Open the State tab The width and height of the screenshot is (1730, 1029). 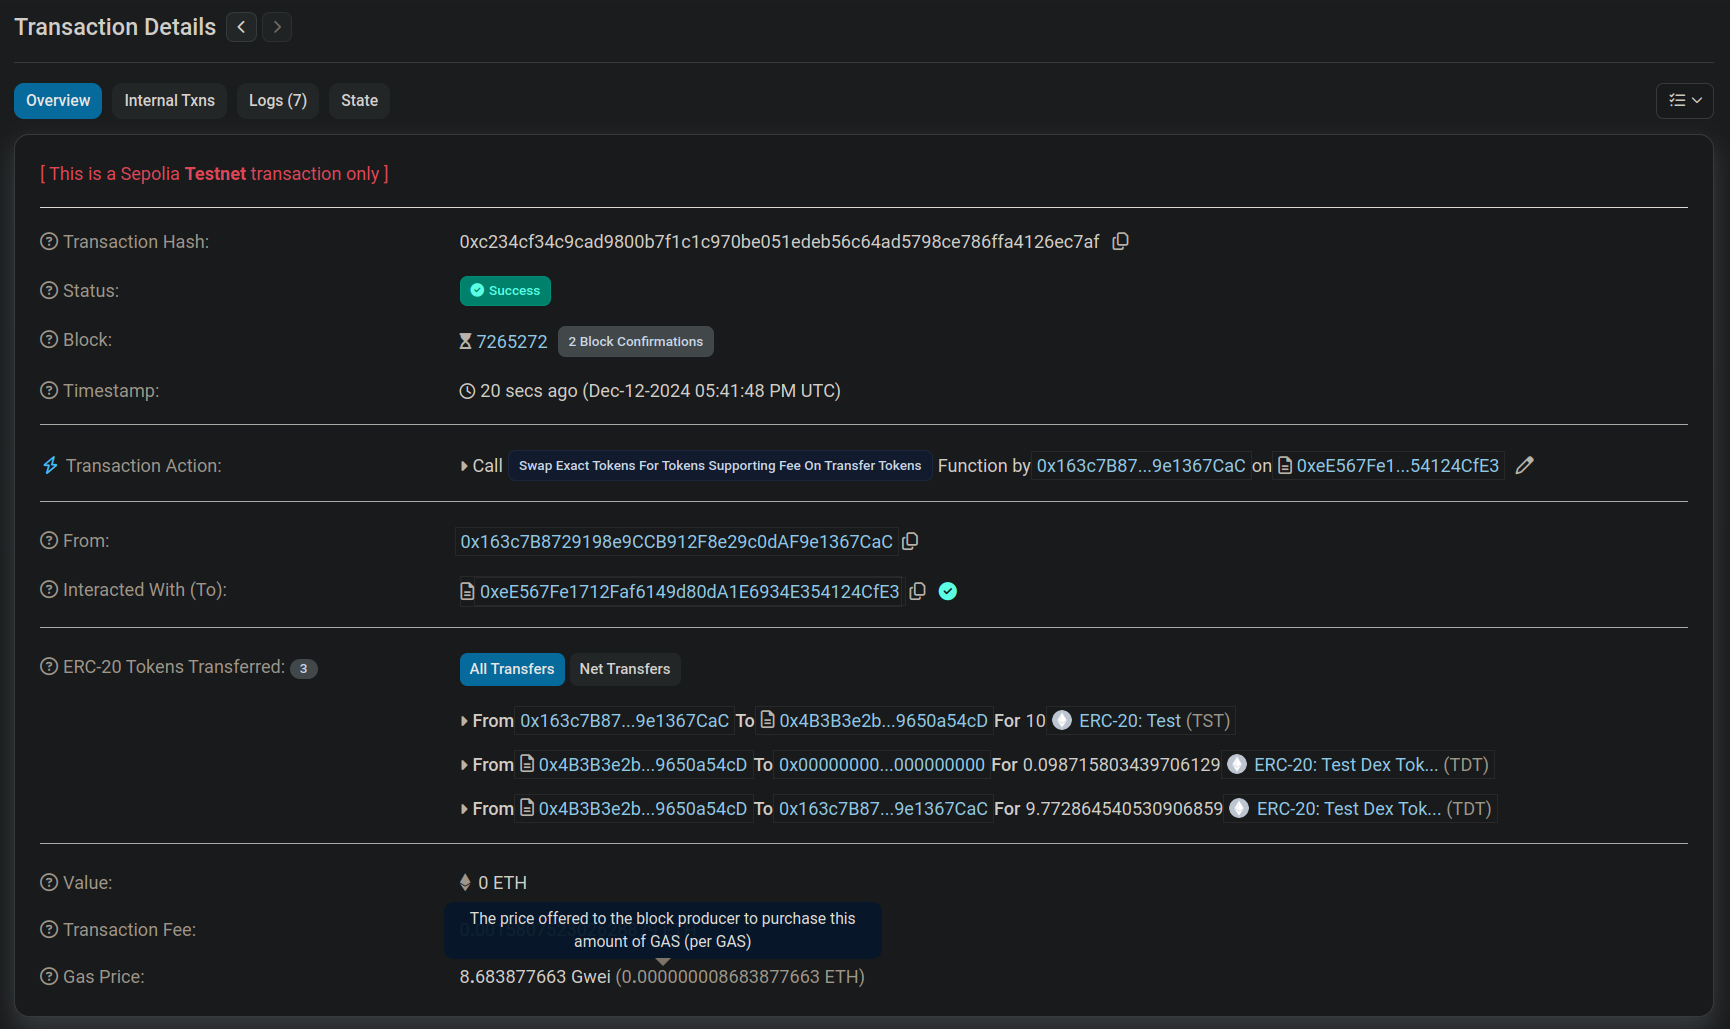click(x=360, y=100)
